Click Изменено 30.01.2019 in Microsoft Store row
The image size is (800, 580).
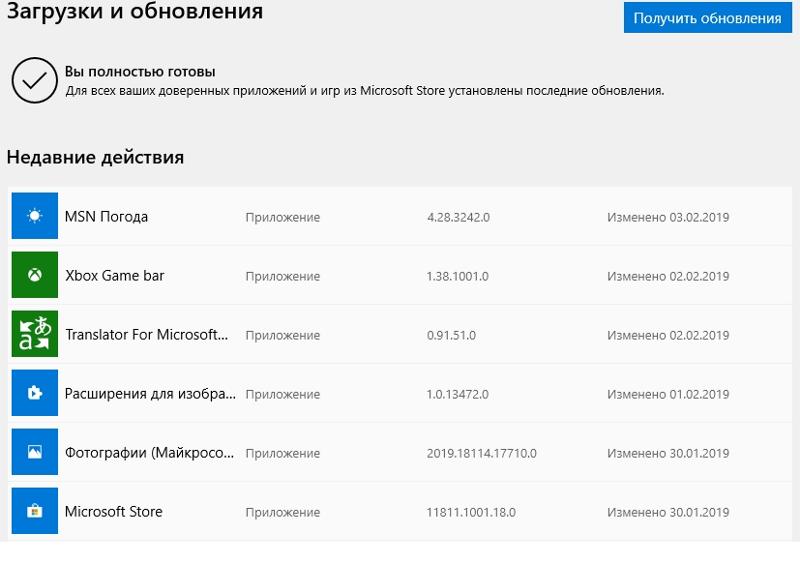(x=668, y=512)
